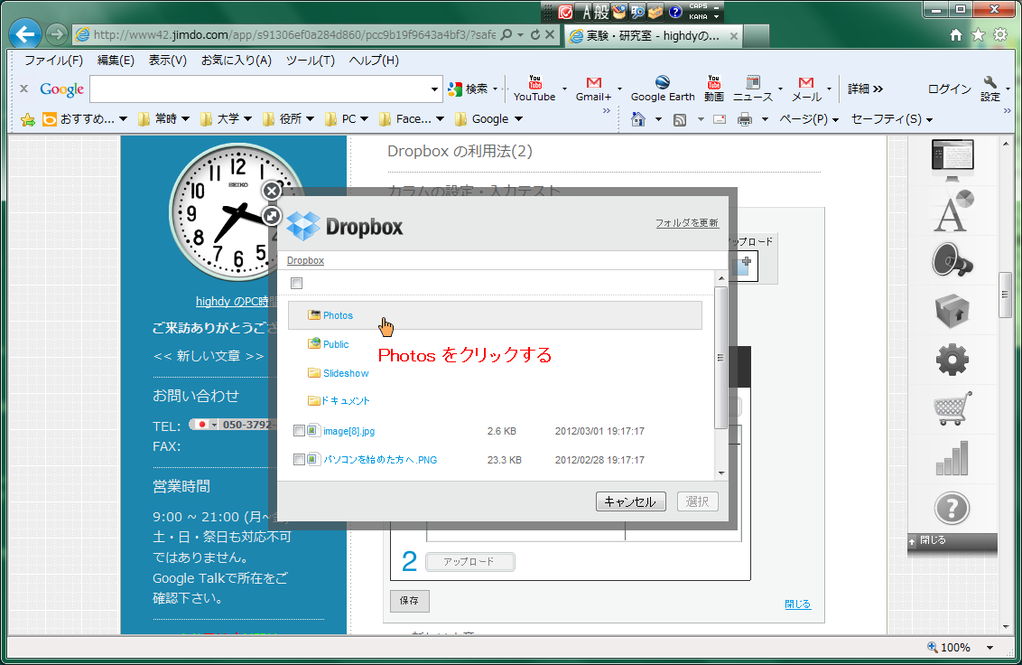Click the 検索 button on Google toolbar
The height and width of the screenshot is (665, 1022).
(469, 89)
